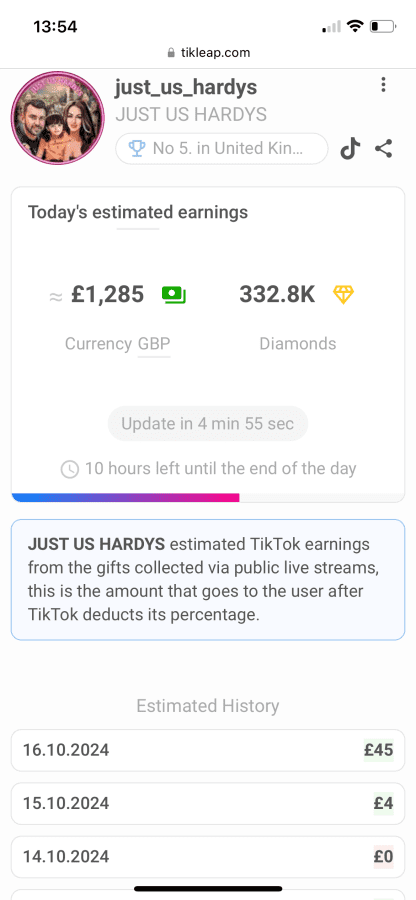Change the Currency GBP selector
Viewport: 416px width, 900px height.
point(118,344)
